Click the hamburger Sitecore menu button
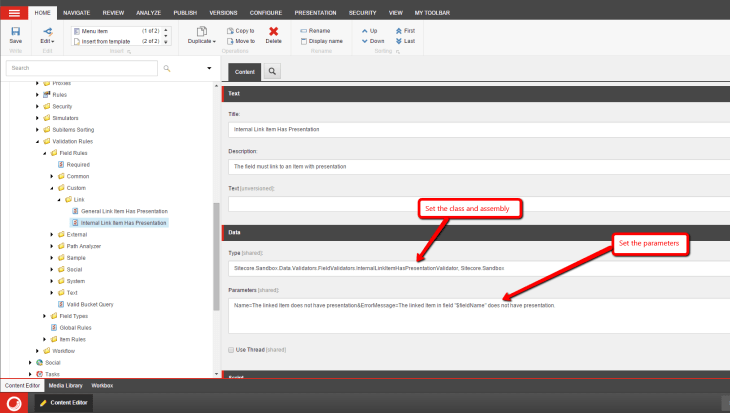730x413 pixels. pyautogui.click(x=14, y=13)
